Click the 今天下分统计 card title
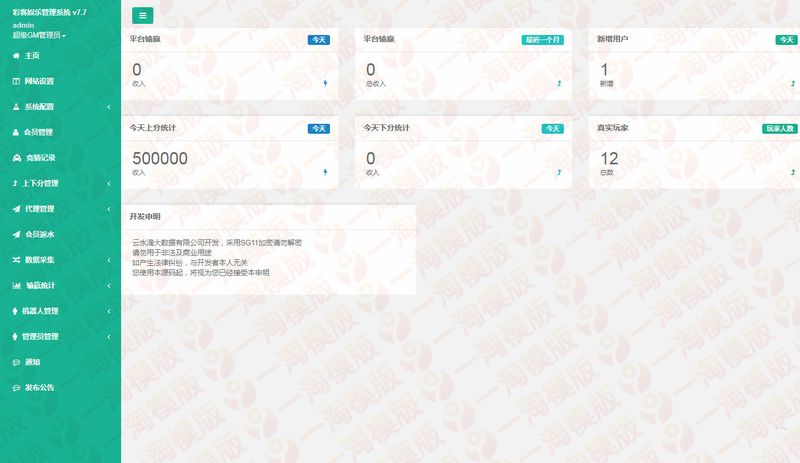Viewport: 800px width, 463px height. pos(386,128)
